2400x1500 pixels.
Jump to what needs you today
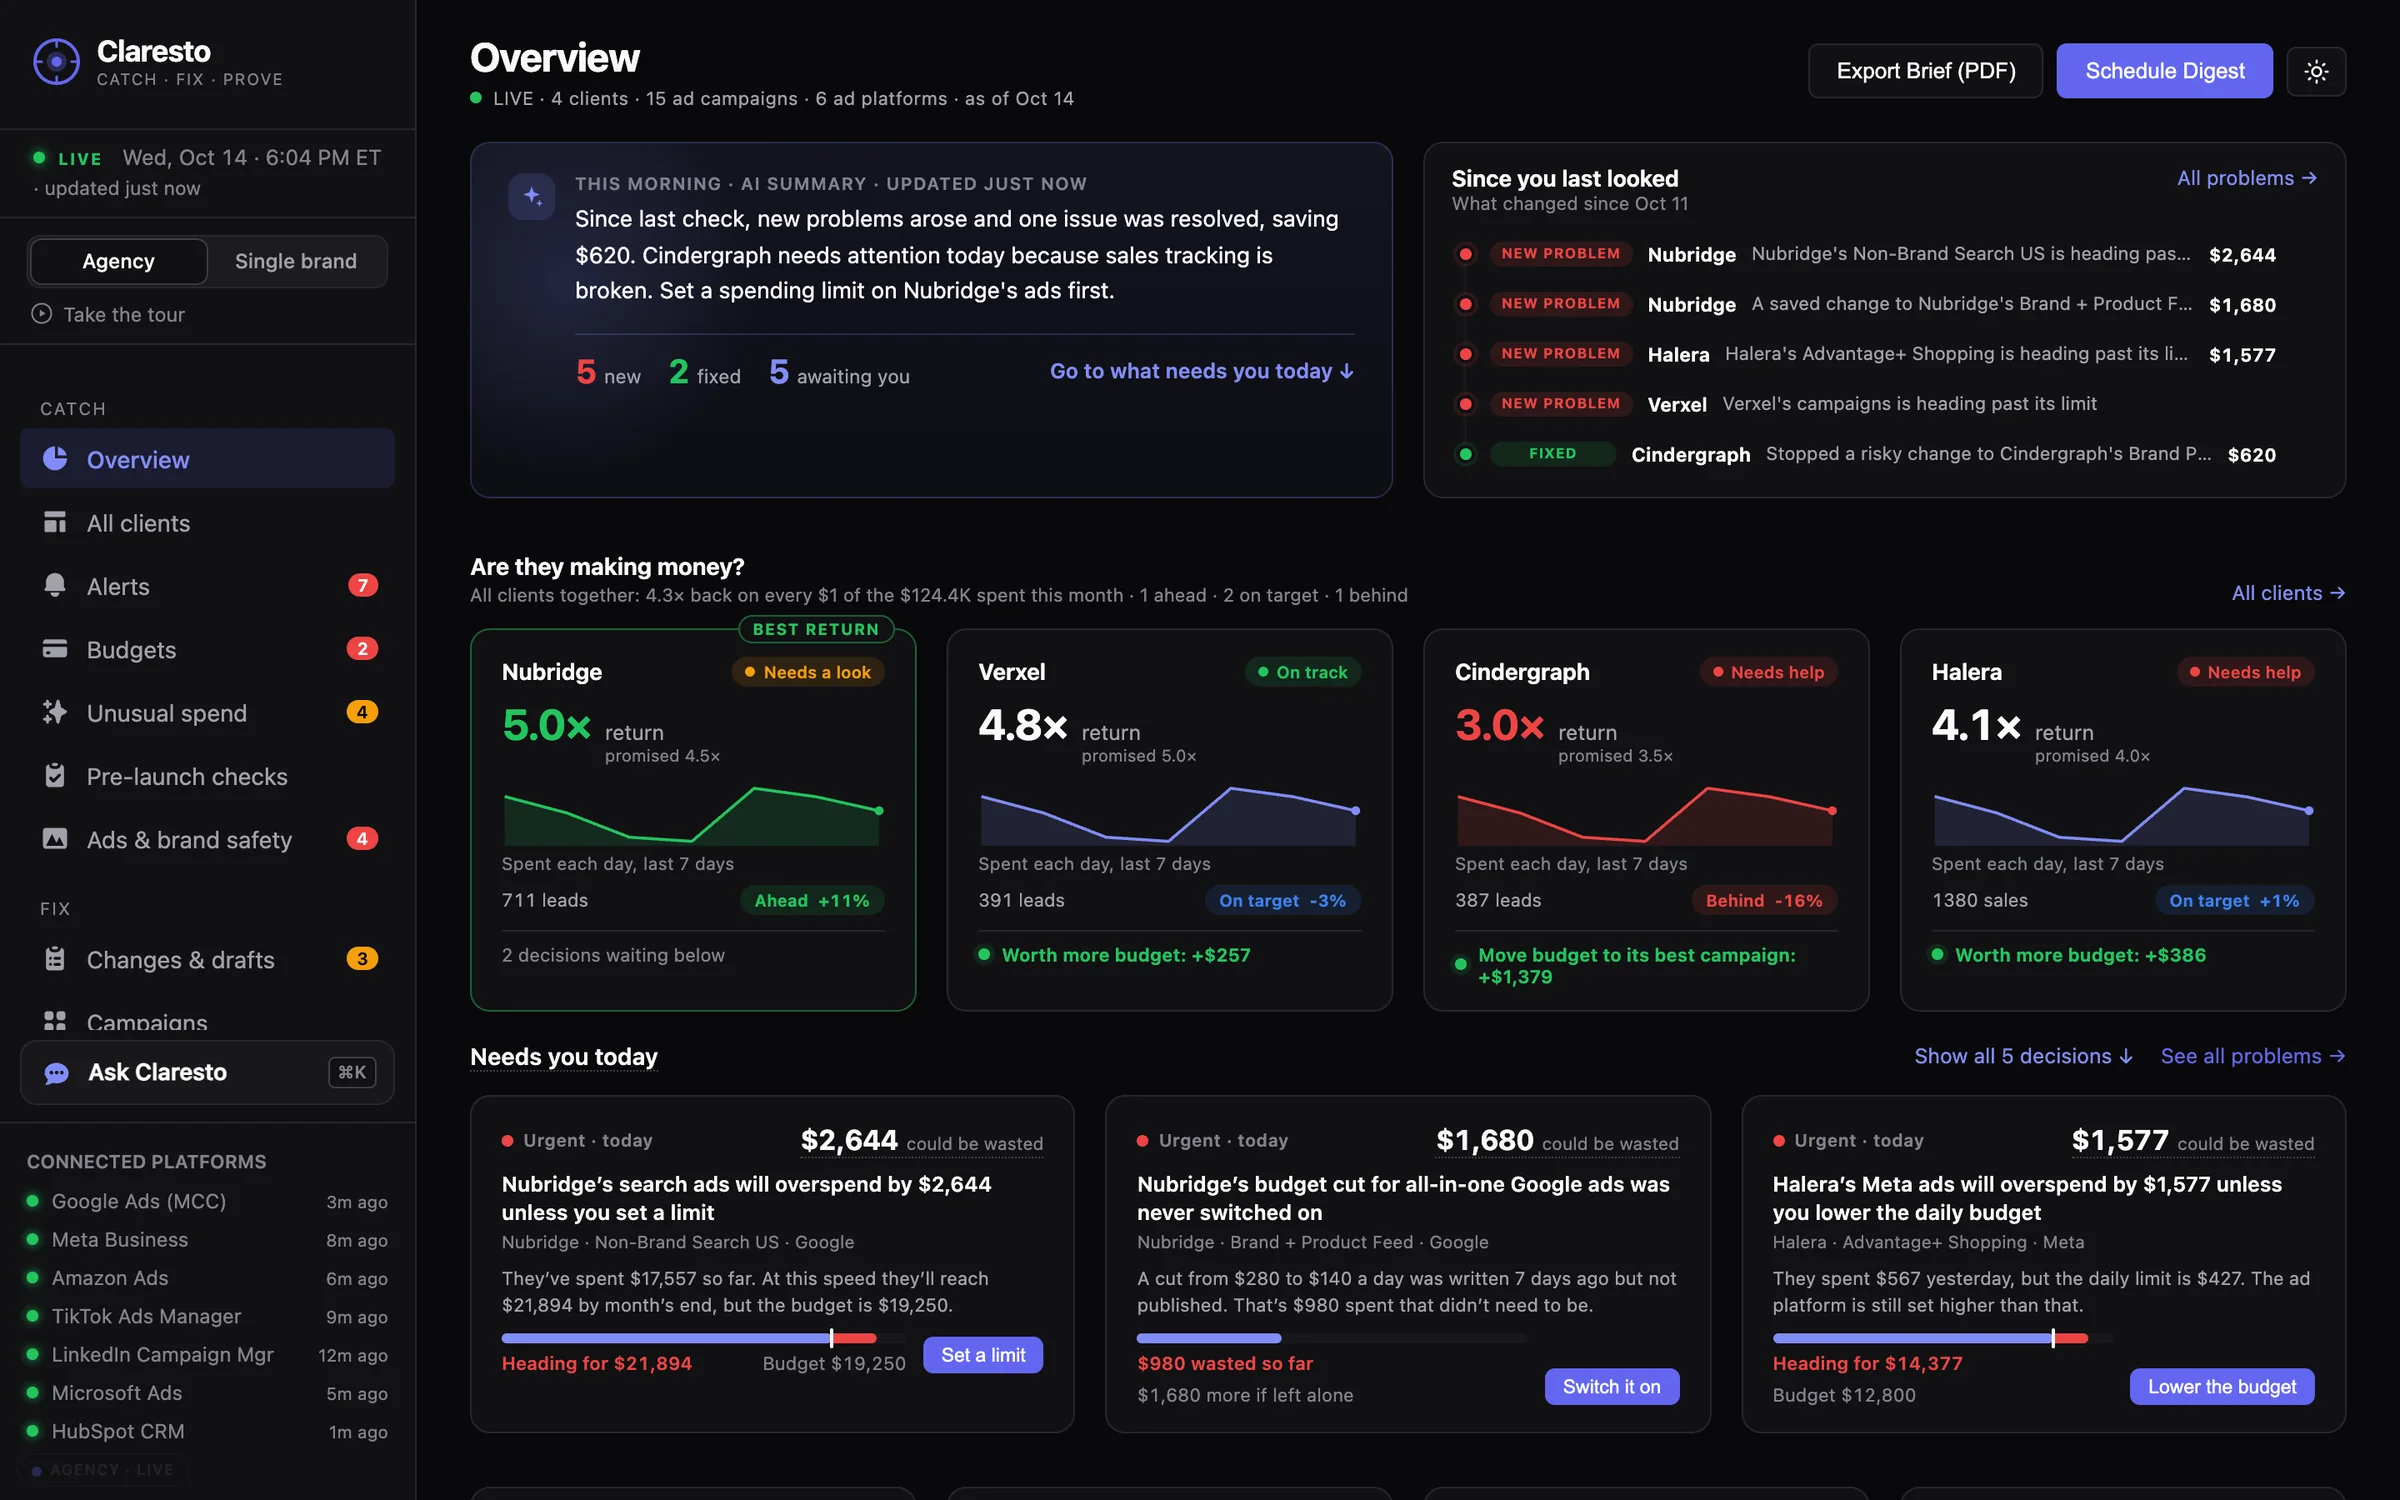pyautogui.click(x=1202, y=371)
